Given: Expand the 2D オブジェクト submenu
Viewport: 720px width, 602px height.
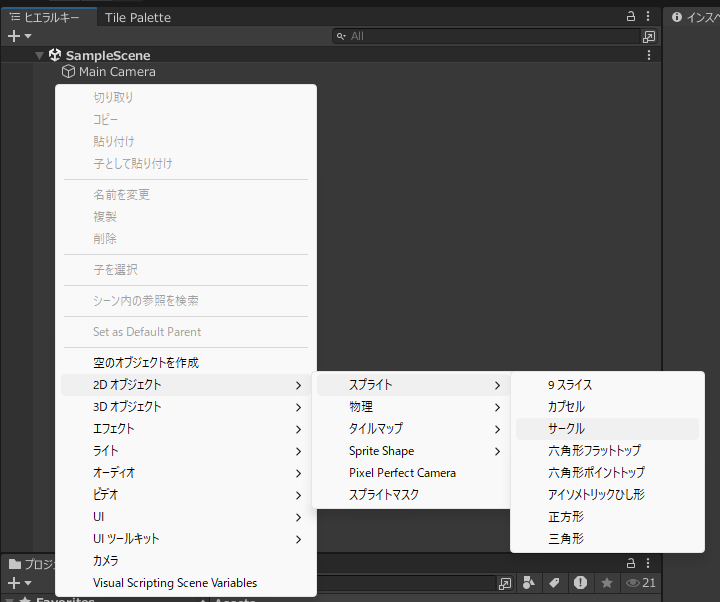Looking at the screenshot, I should point(186,385).
